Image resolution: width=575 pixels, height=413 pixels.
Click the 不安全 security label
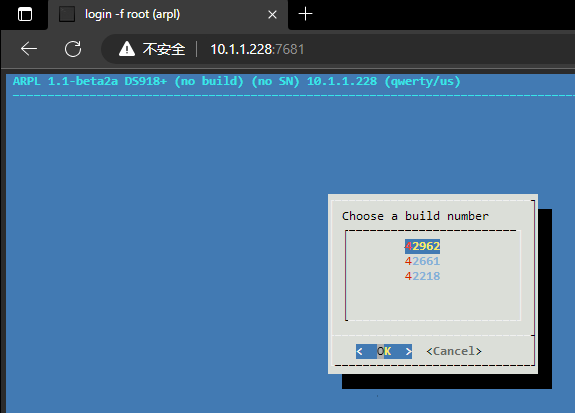[x=164, y=49]
